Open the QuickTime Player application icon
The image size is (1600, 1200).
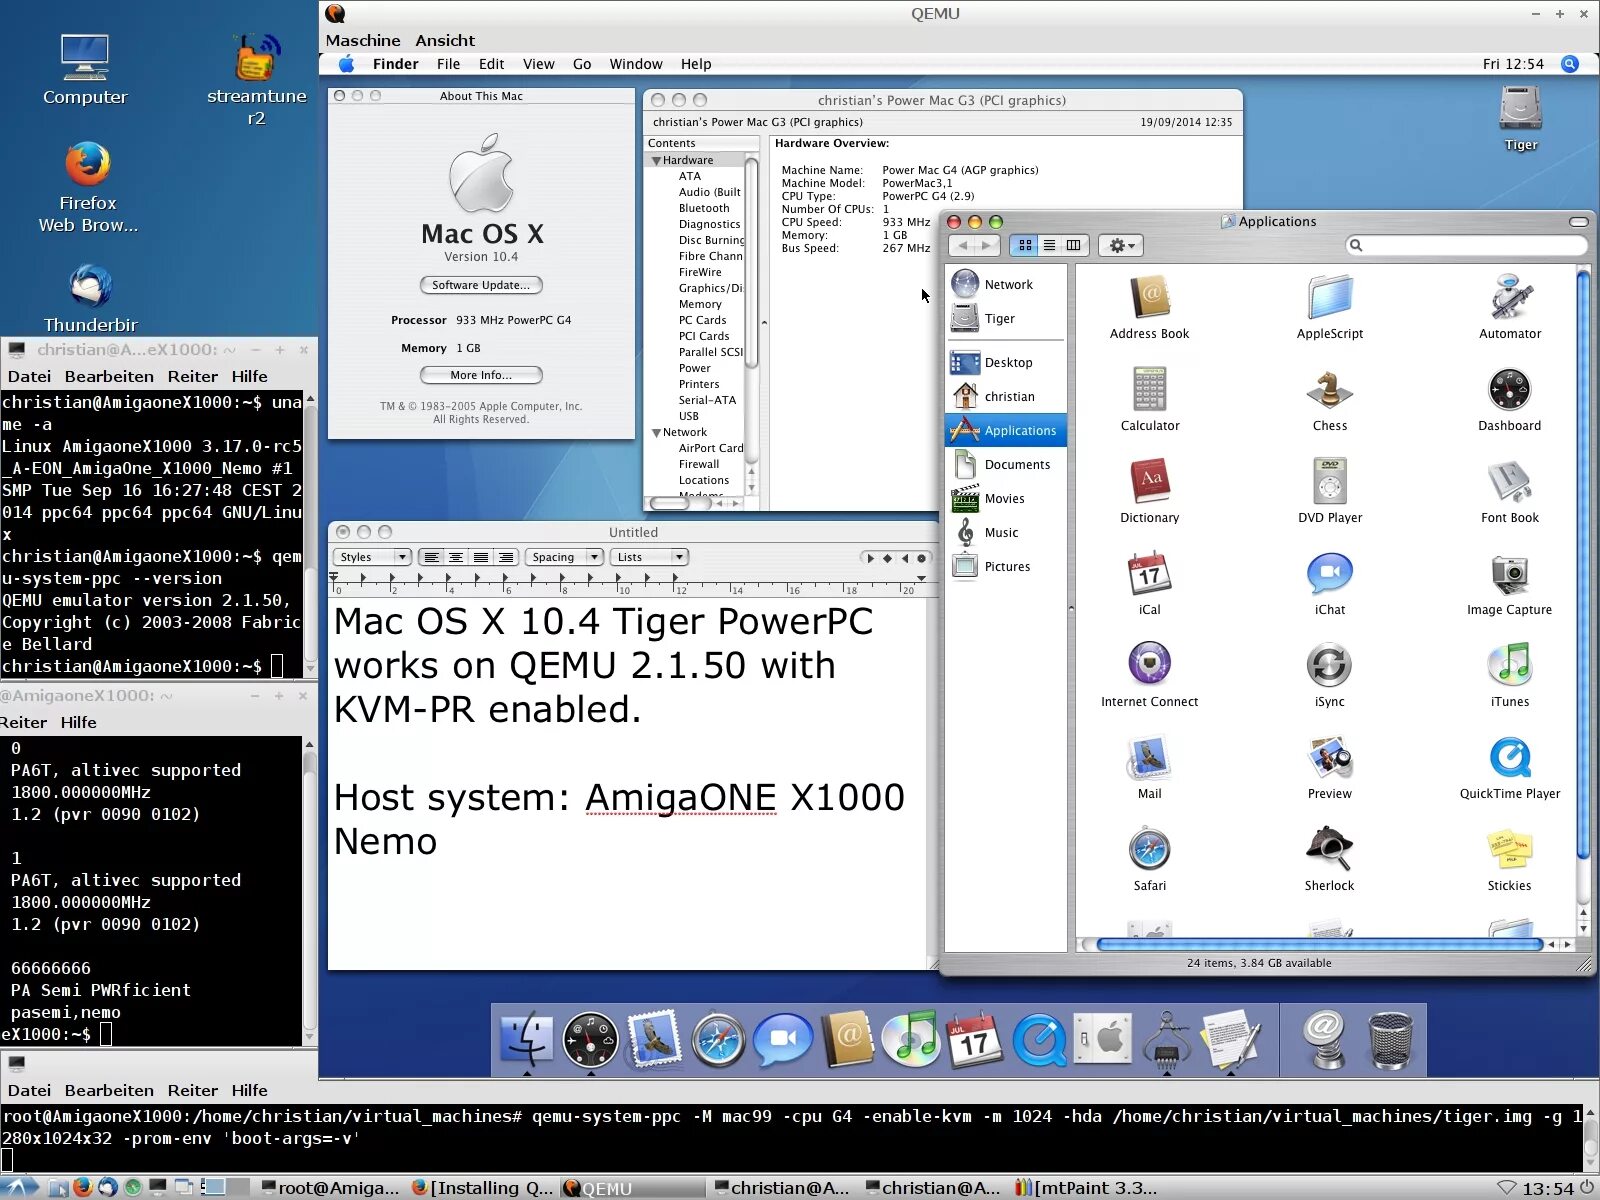1510,757
